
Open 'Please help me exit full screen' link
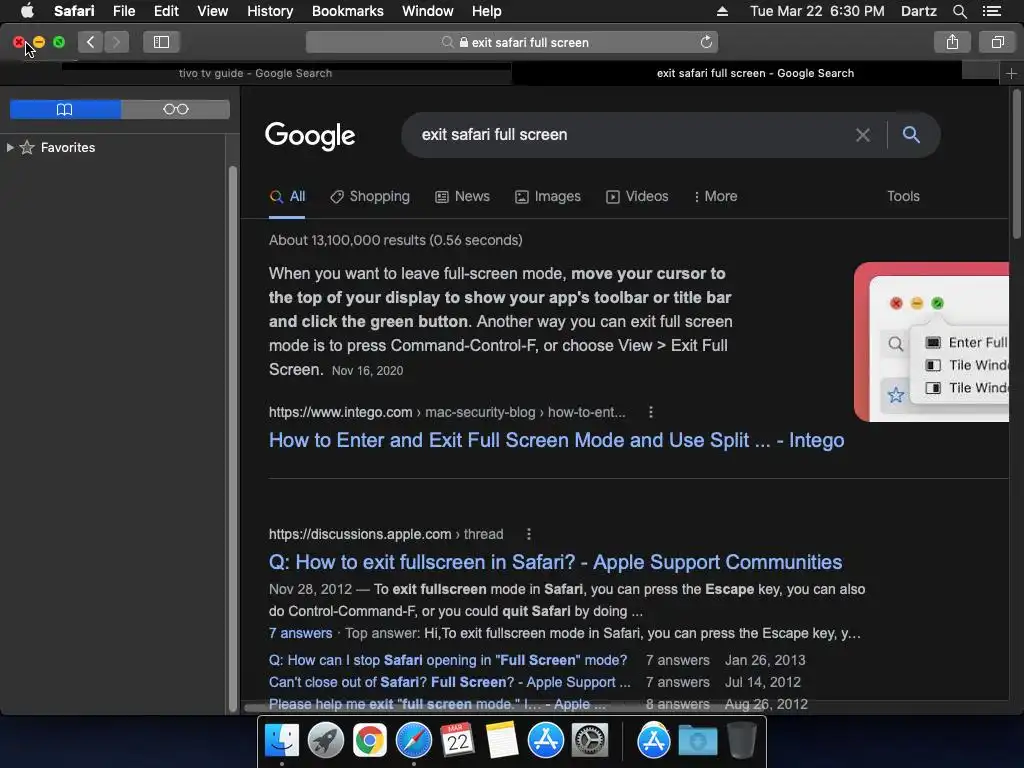pos(438,705)
